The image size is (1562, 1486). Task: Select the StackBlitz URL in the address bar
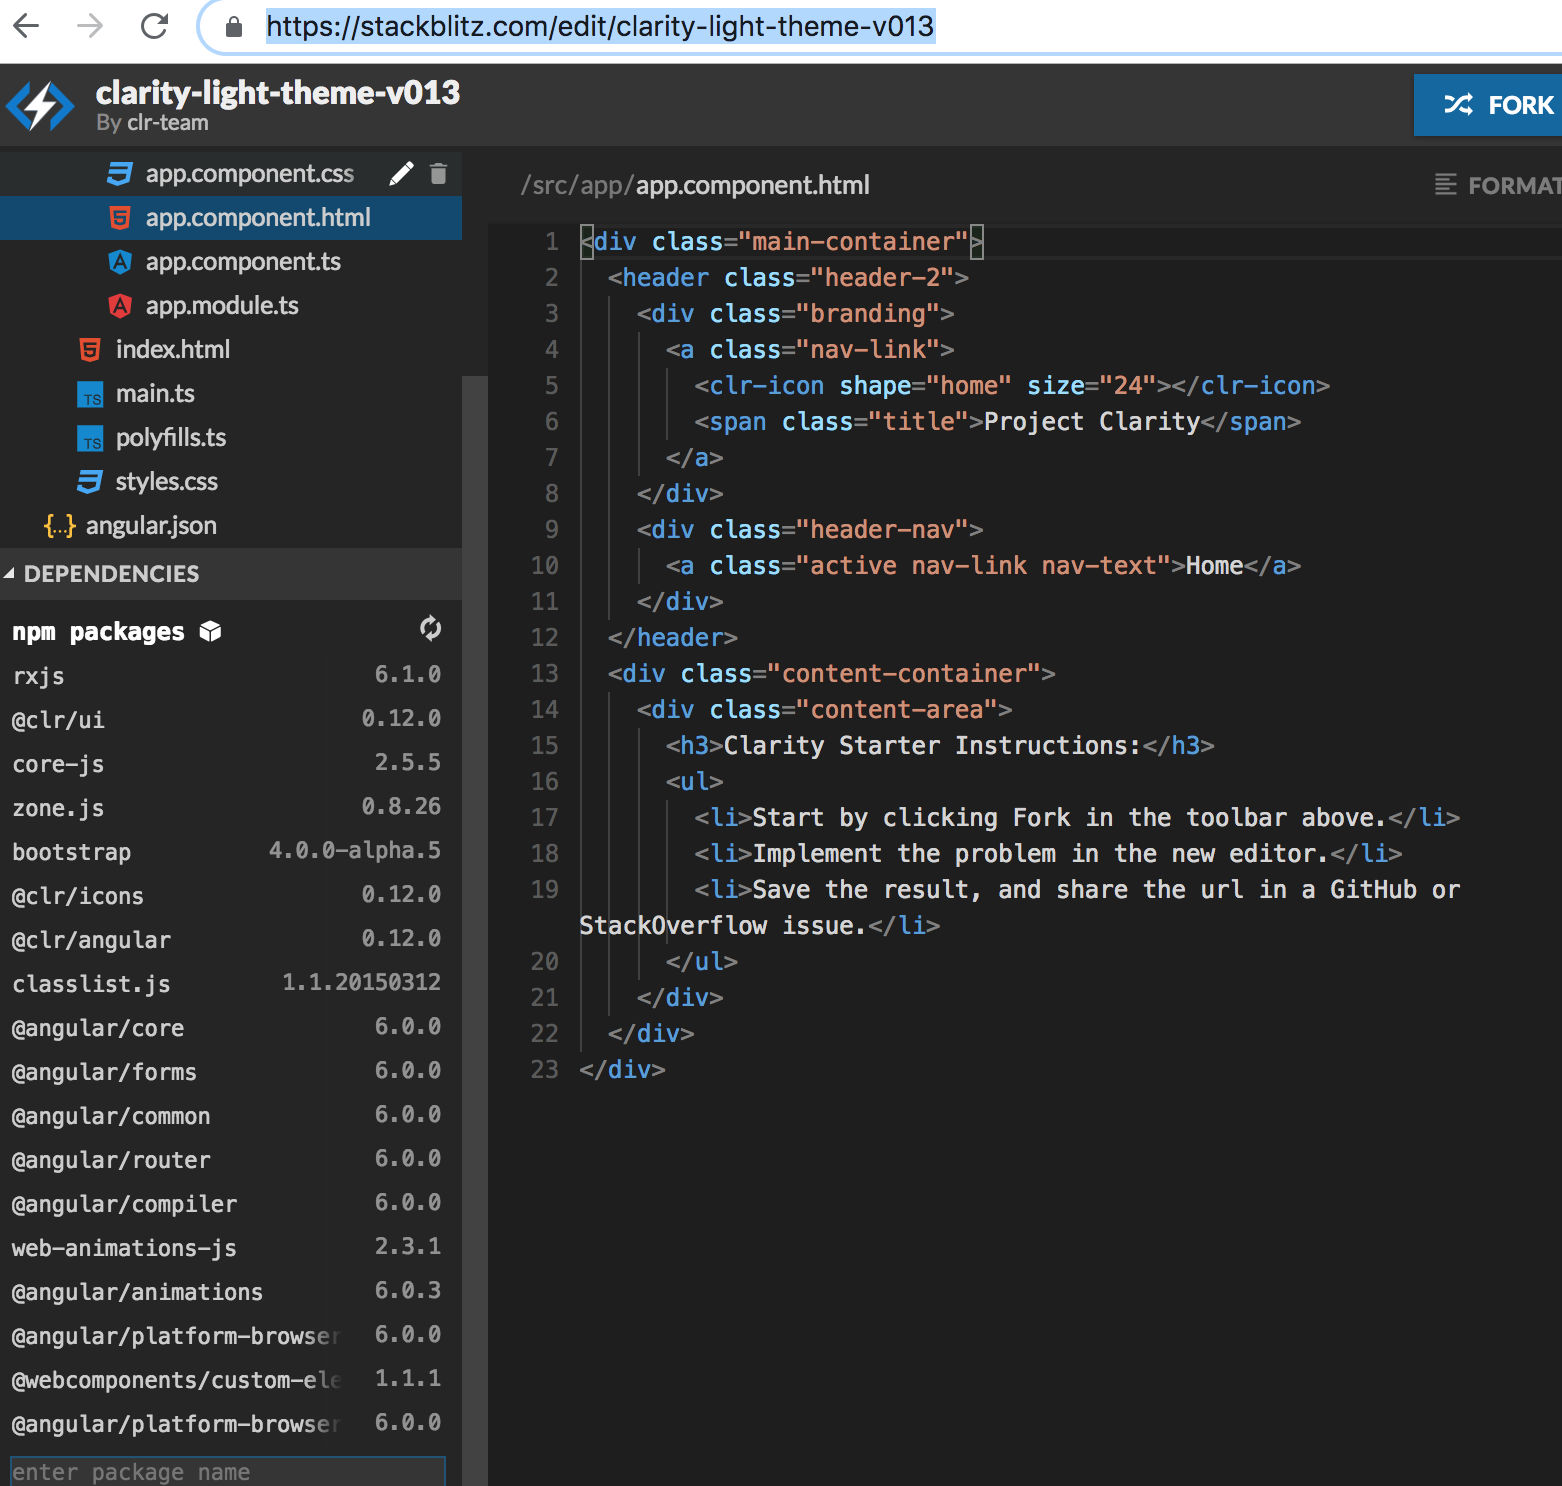click(600, 26)
